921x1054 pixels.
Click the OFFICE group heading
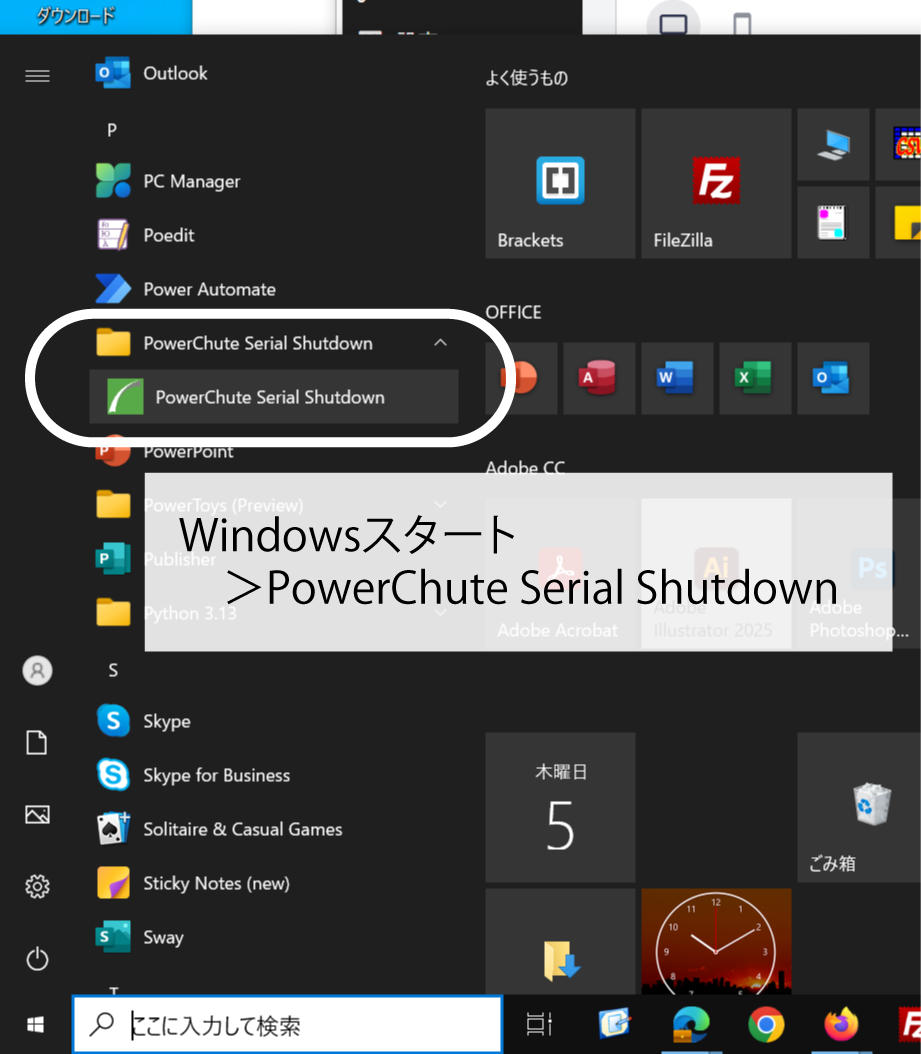point(513,313)
